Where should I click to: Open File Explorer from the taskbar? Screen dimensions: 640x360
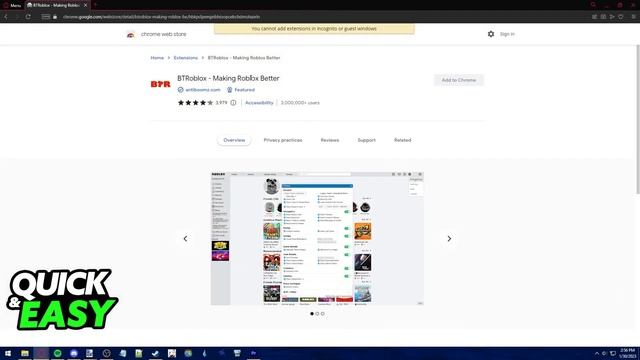[25, 353]
